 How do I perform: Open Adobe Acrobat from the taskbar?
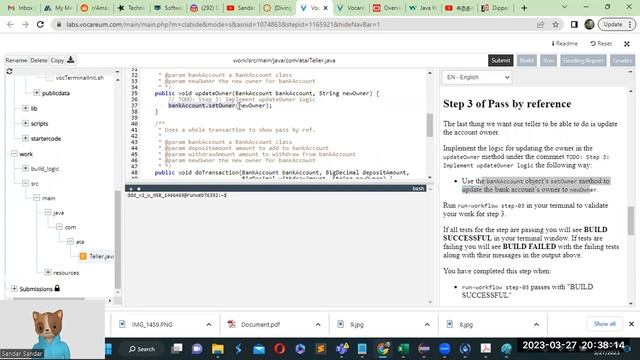click(485, 349)
